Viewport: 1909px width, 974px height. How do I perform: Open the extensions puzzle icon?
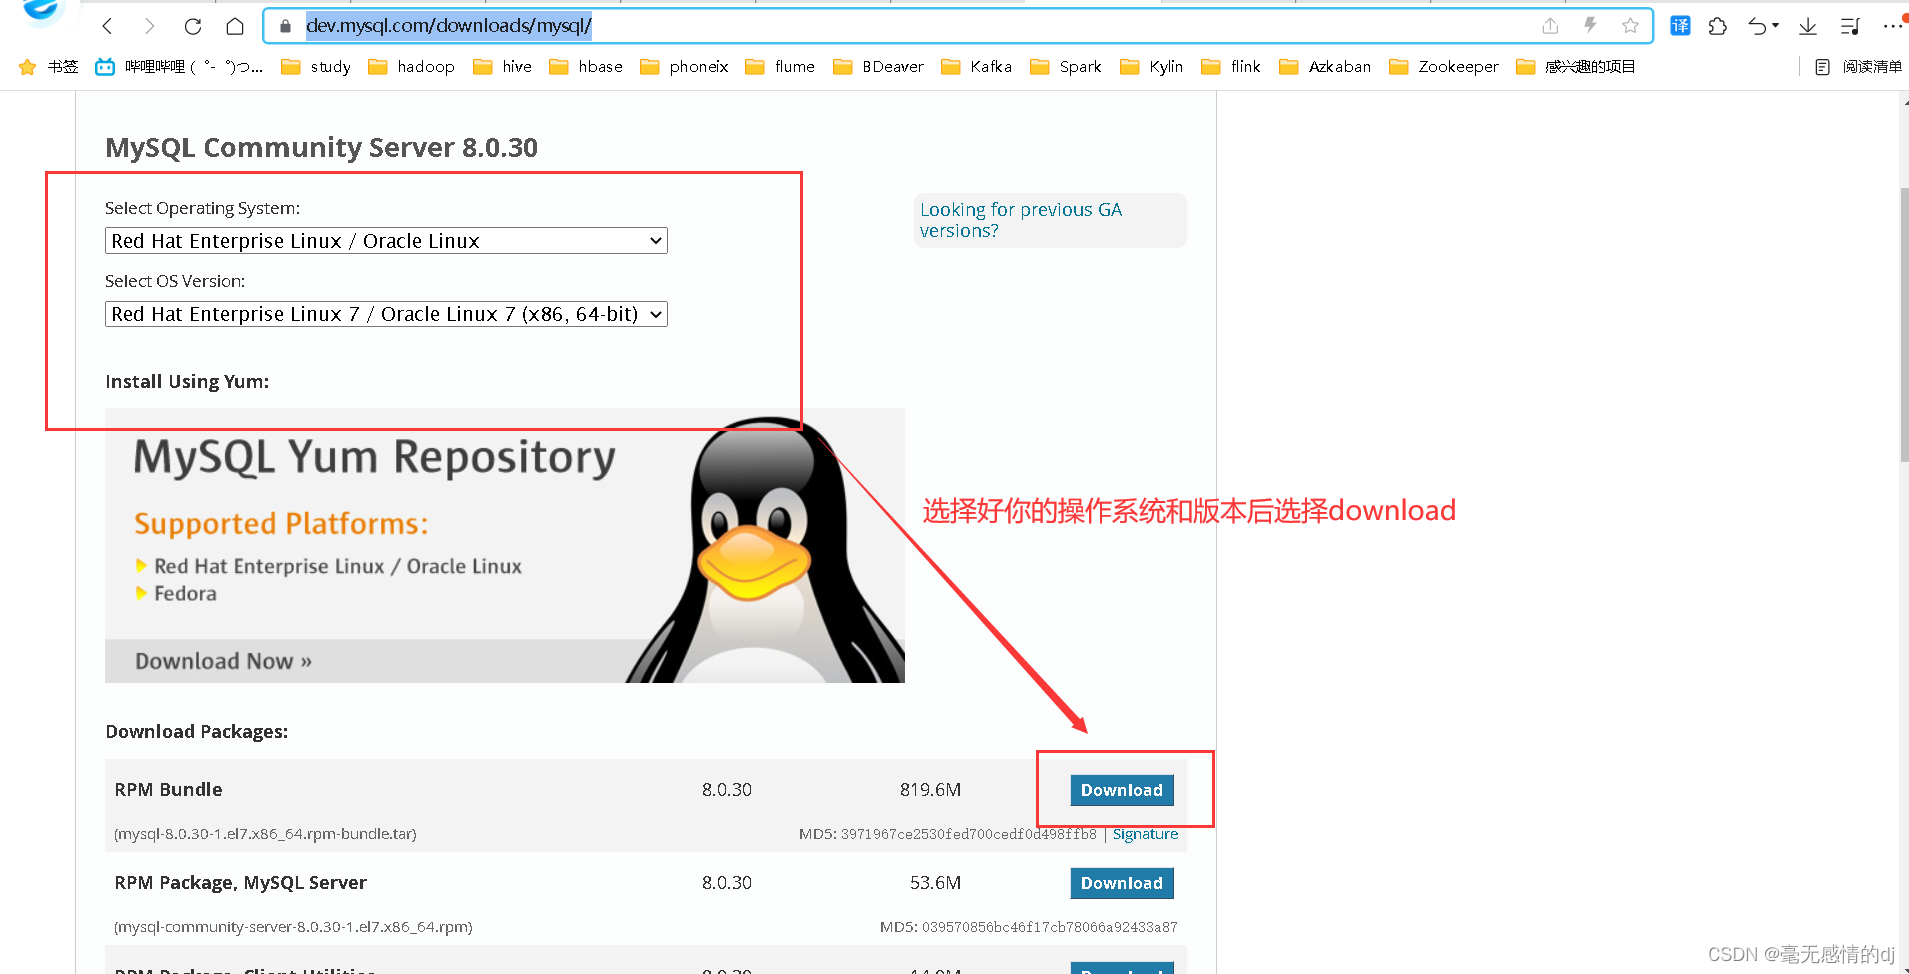(x=1718, y=26)
